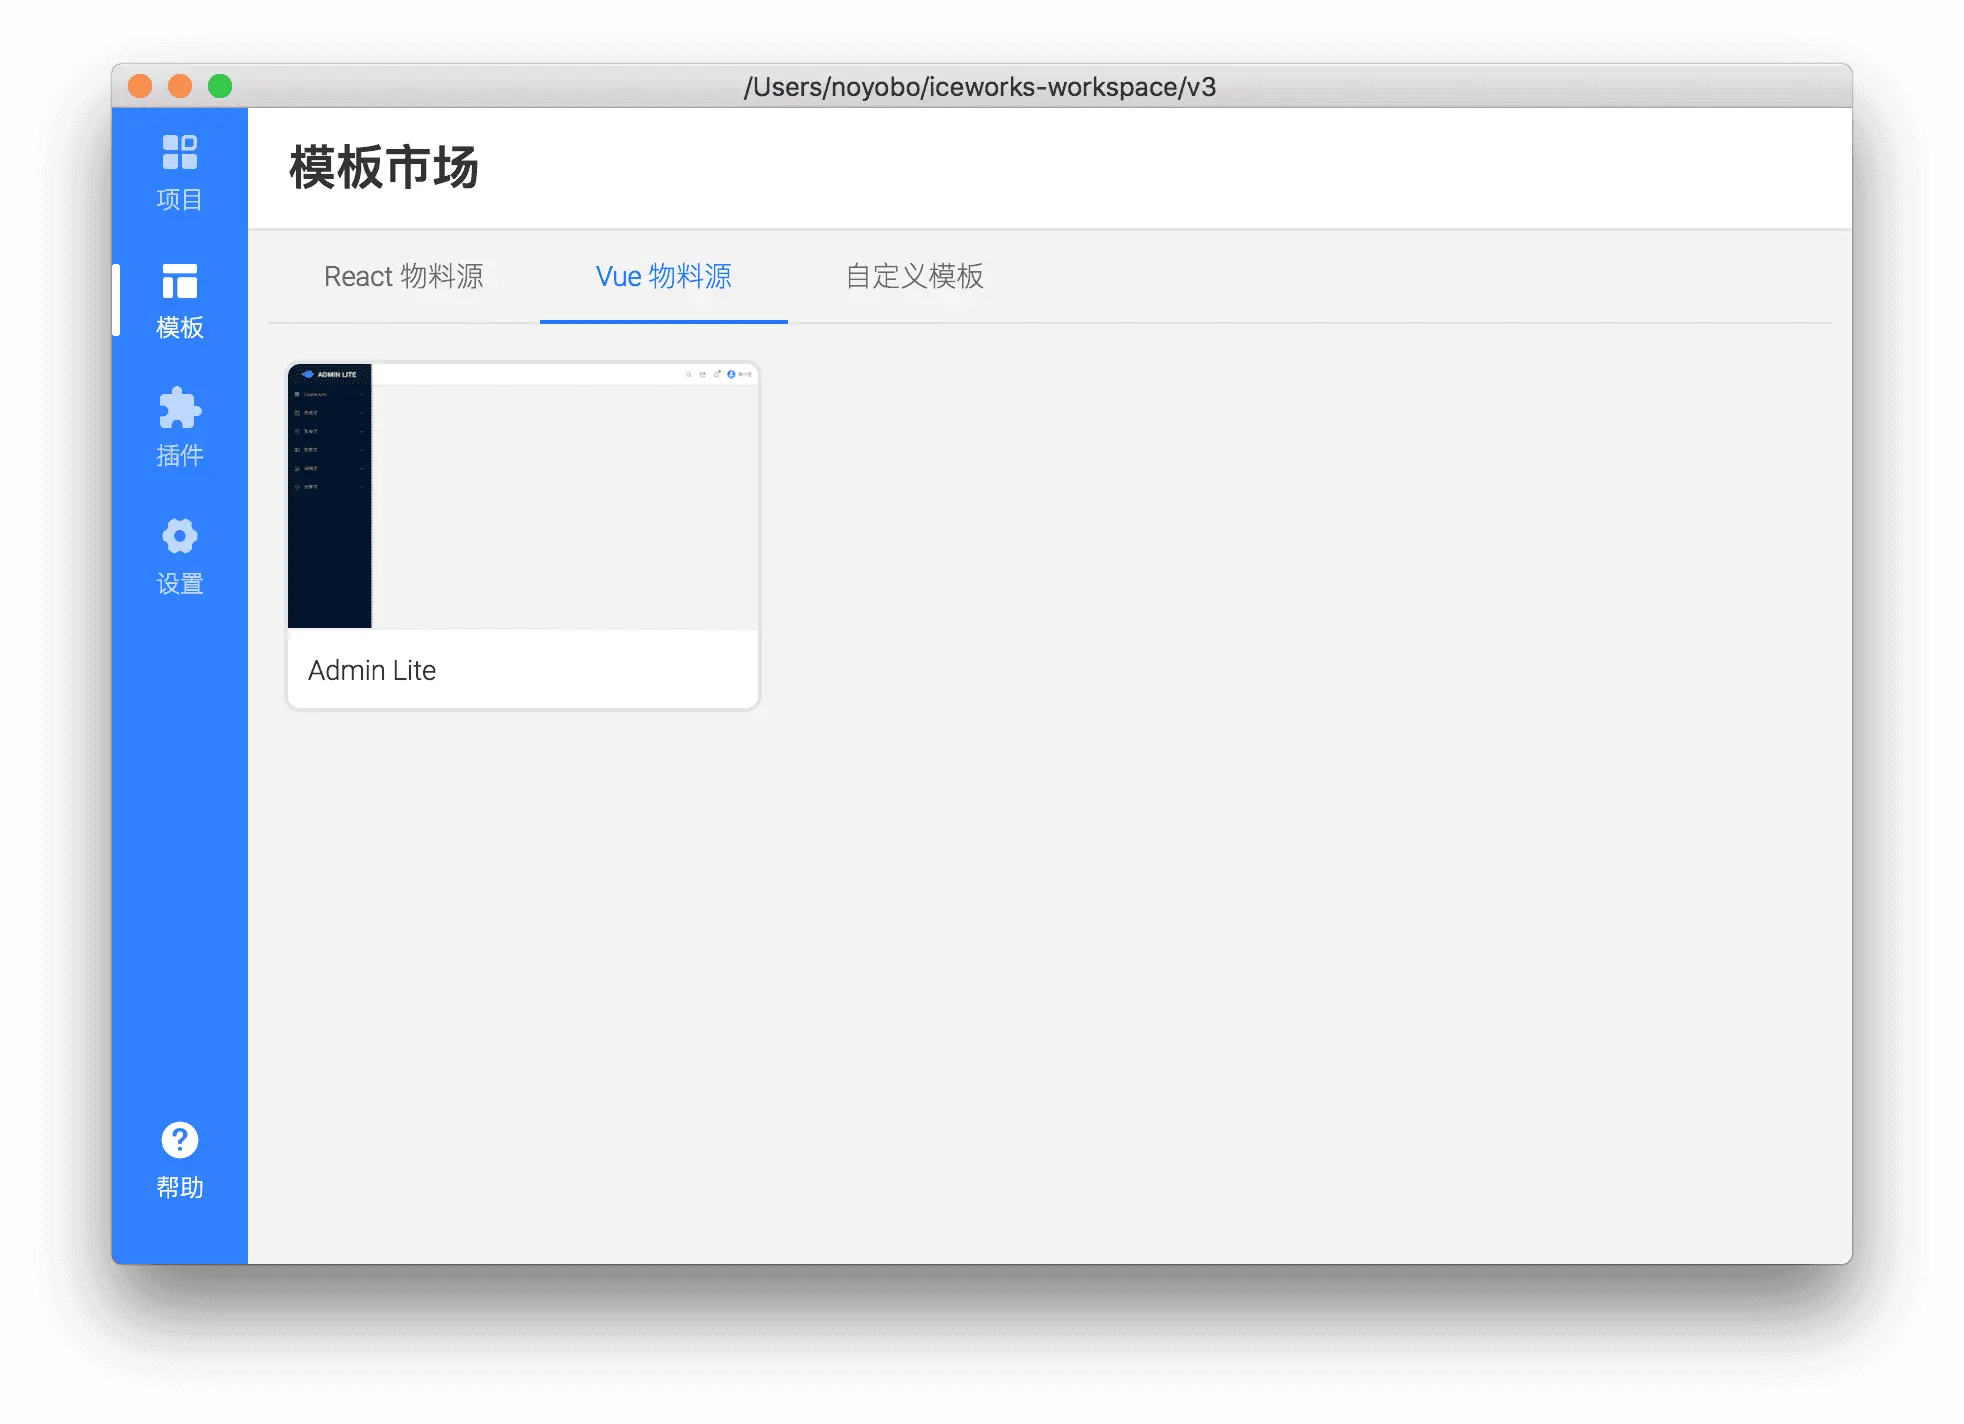Click the 项目 text label in sidebar

tap(180, 199)
